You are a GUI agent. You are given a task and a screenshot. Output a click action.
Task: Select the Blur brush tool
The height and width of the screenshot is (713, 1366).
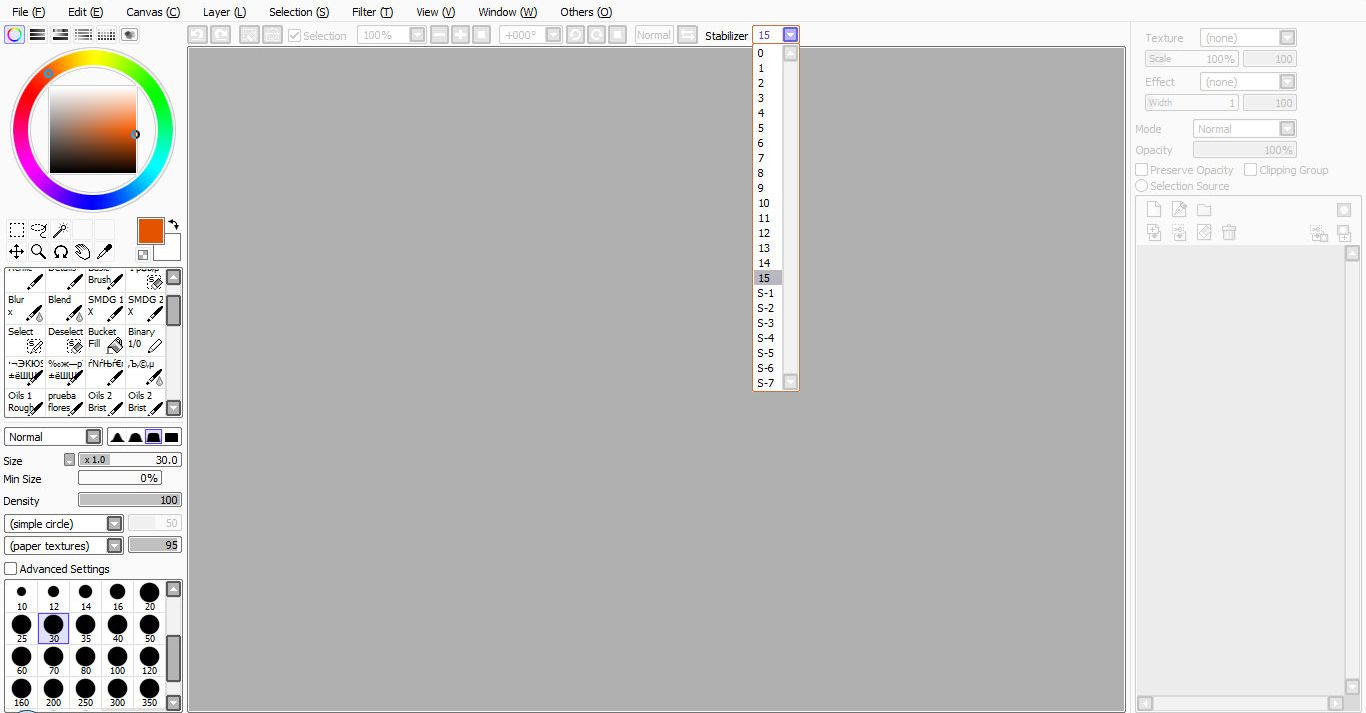pyautogui.click(x=25, y=307)
